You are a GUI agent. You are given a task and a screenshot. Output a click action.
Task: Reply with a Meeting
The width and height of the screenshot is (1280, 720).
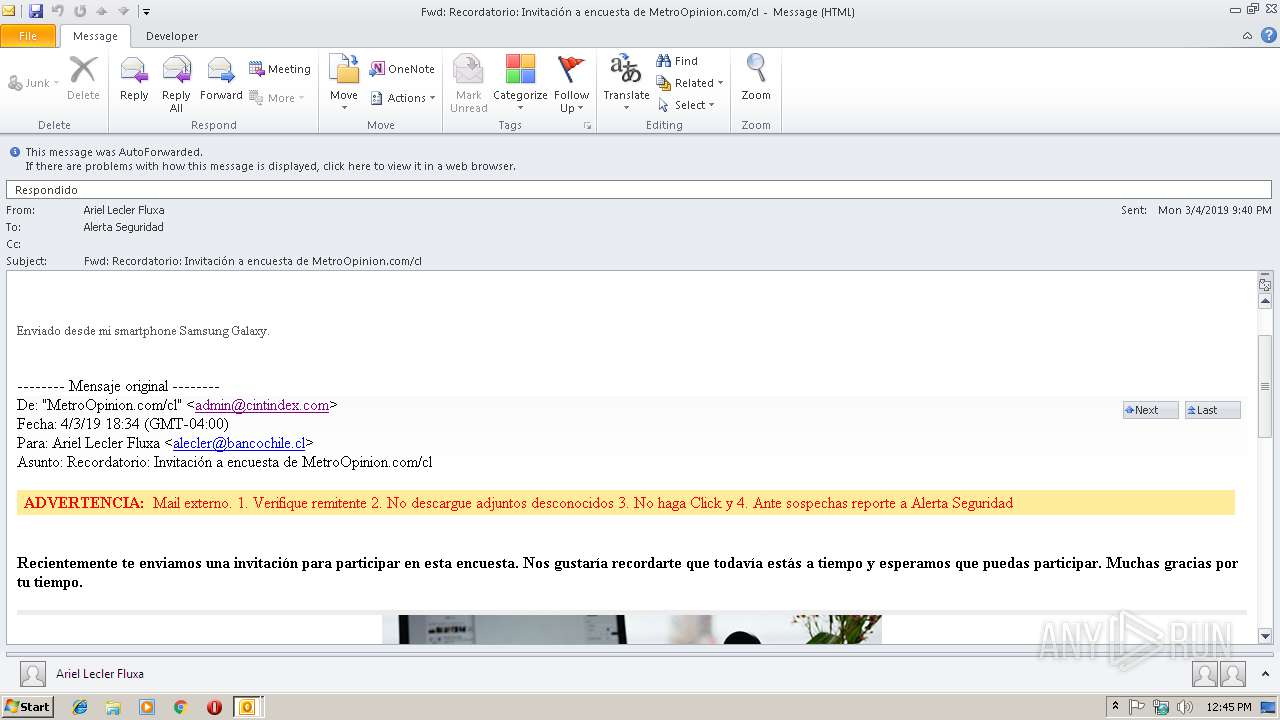[280, 69]
